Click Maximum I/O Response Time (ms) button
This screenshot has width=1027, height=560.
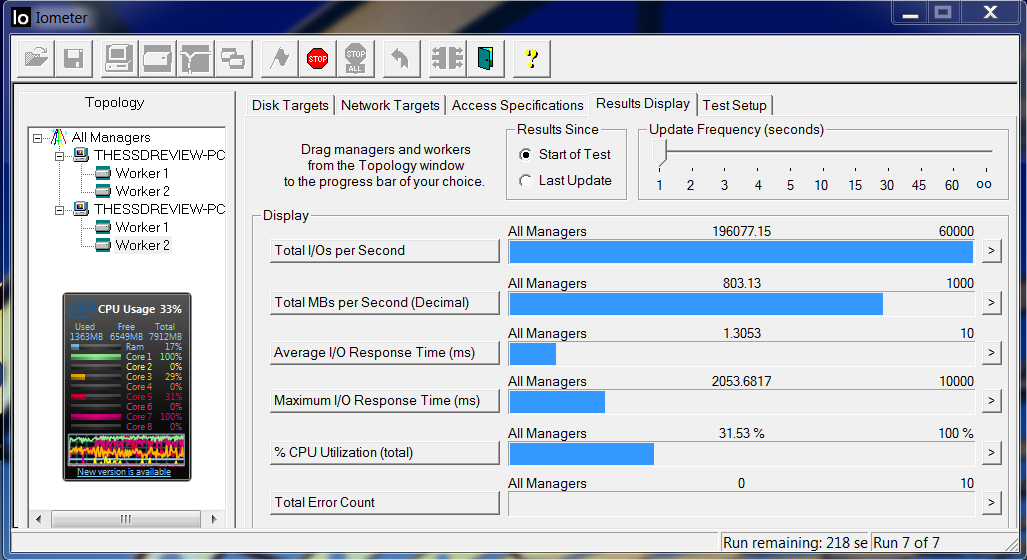coord(385,401)
